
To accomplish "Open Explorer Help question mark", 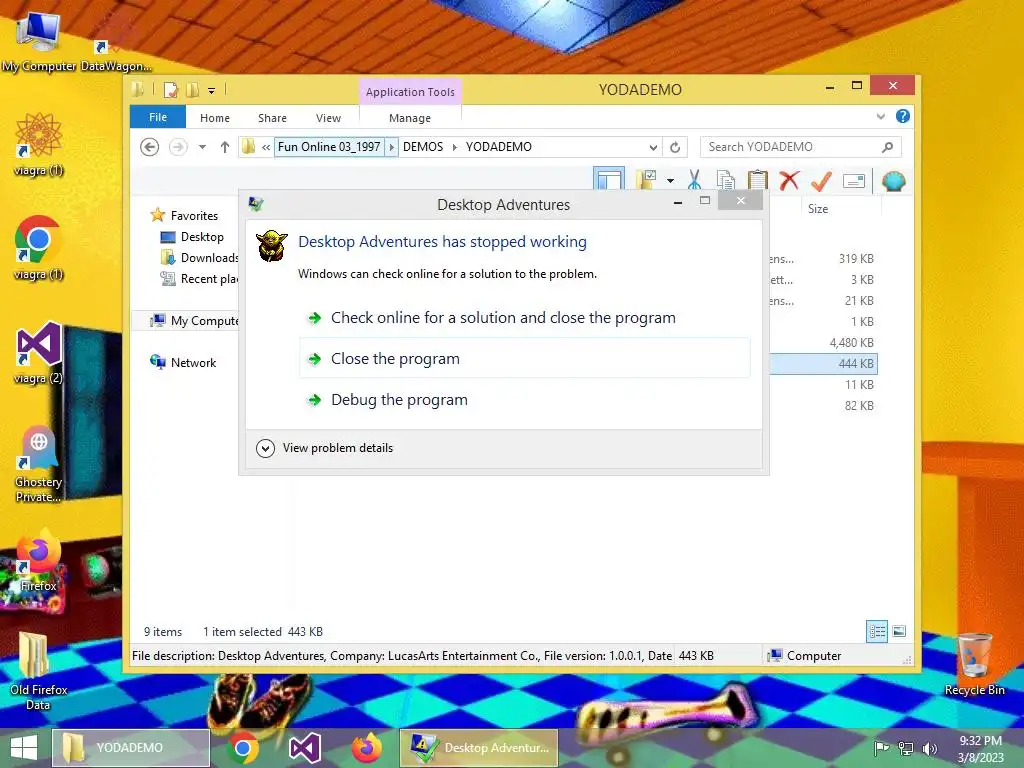I will [x=903, y=116].
